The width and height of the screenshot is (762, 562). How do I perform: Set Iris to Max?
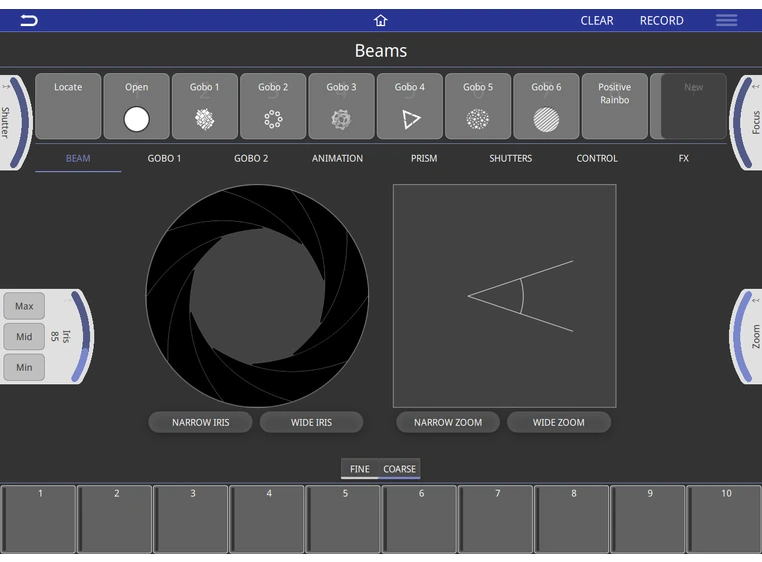click(24, 306)
